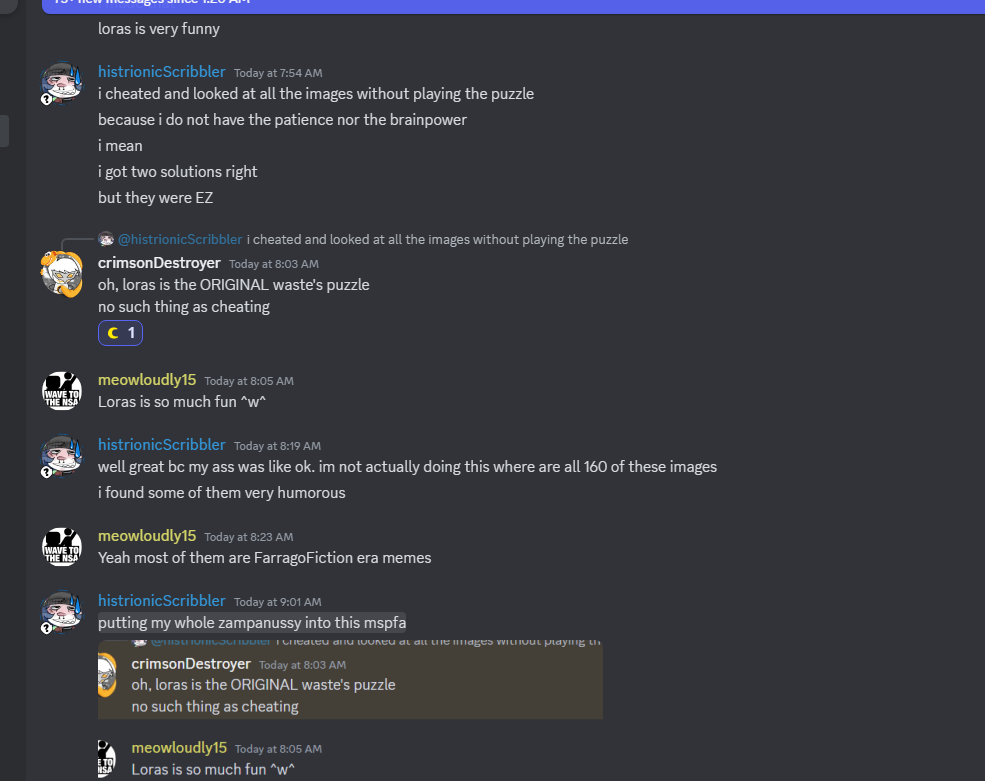
Task: Open histrionicScribbler's avatar at the 8:19 AM message
Action: click(61, 456)
